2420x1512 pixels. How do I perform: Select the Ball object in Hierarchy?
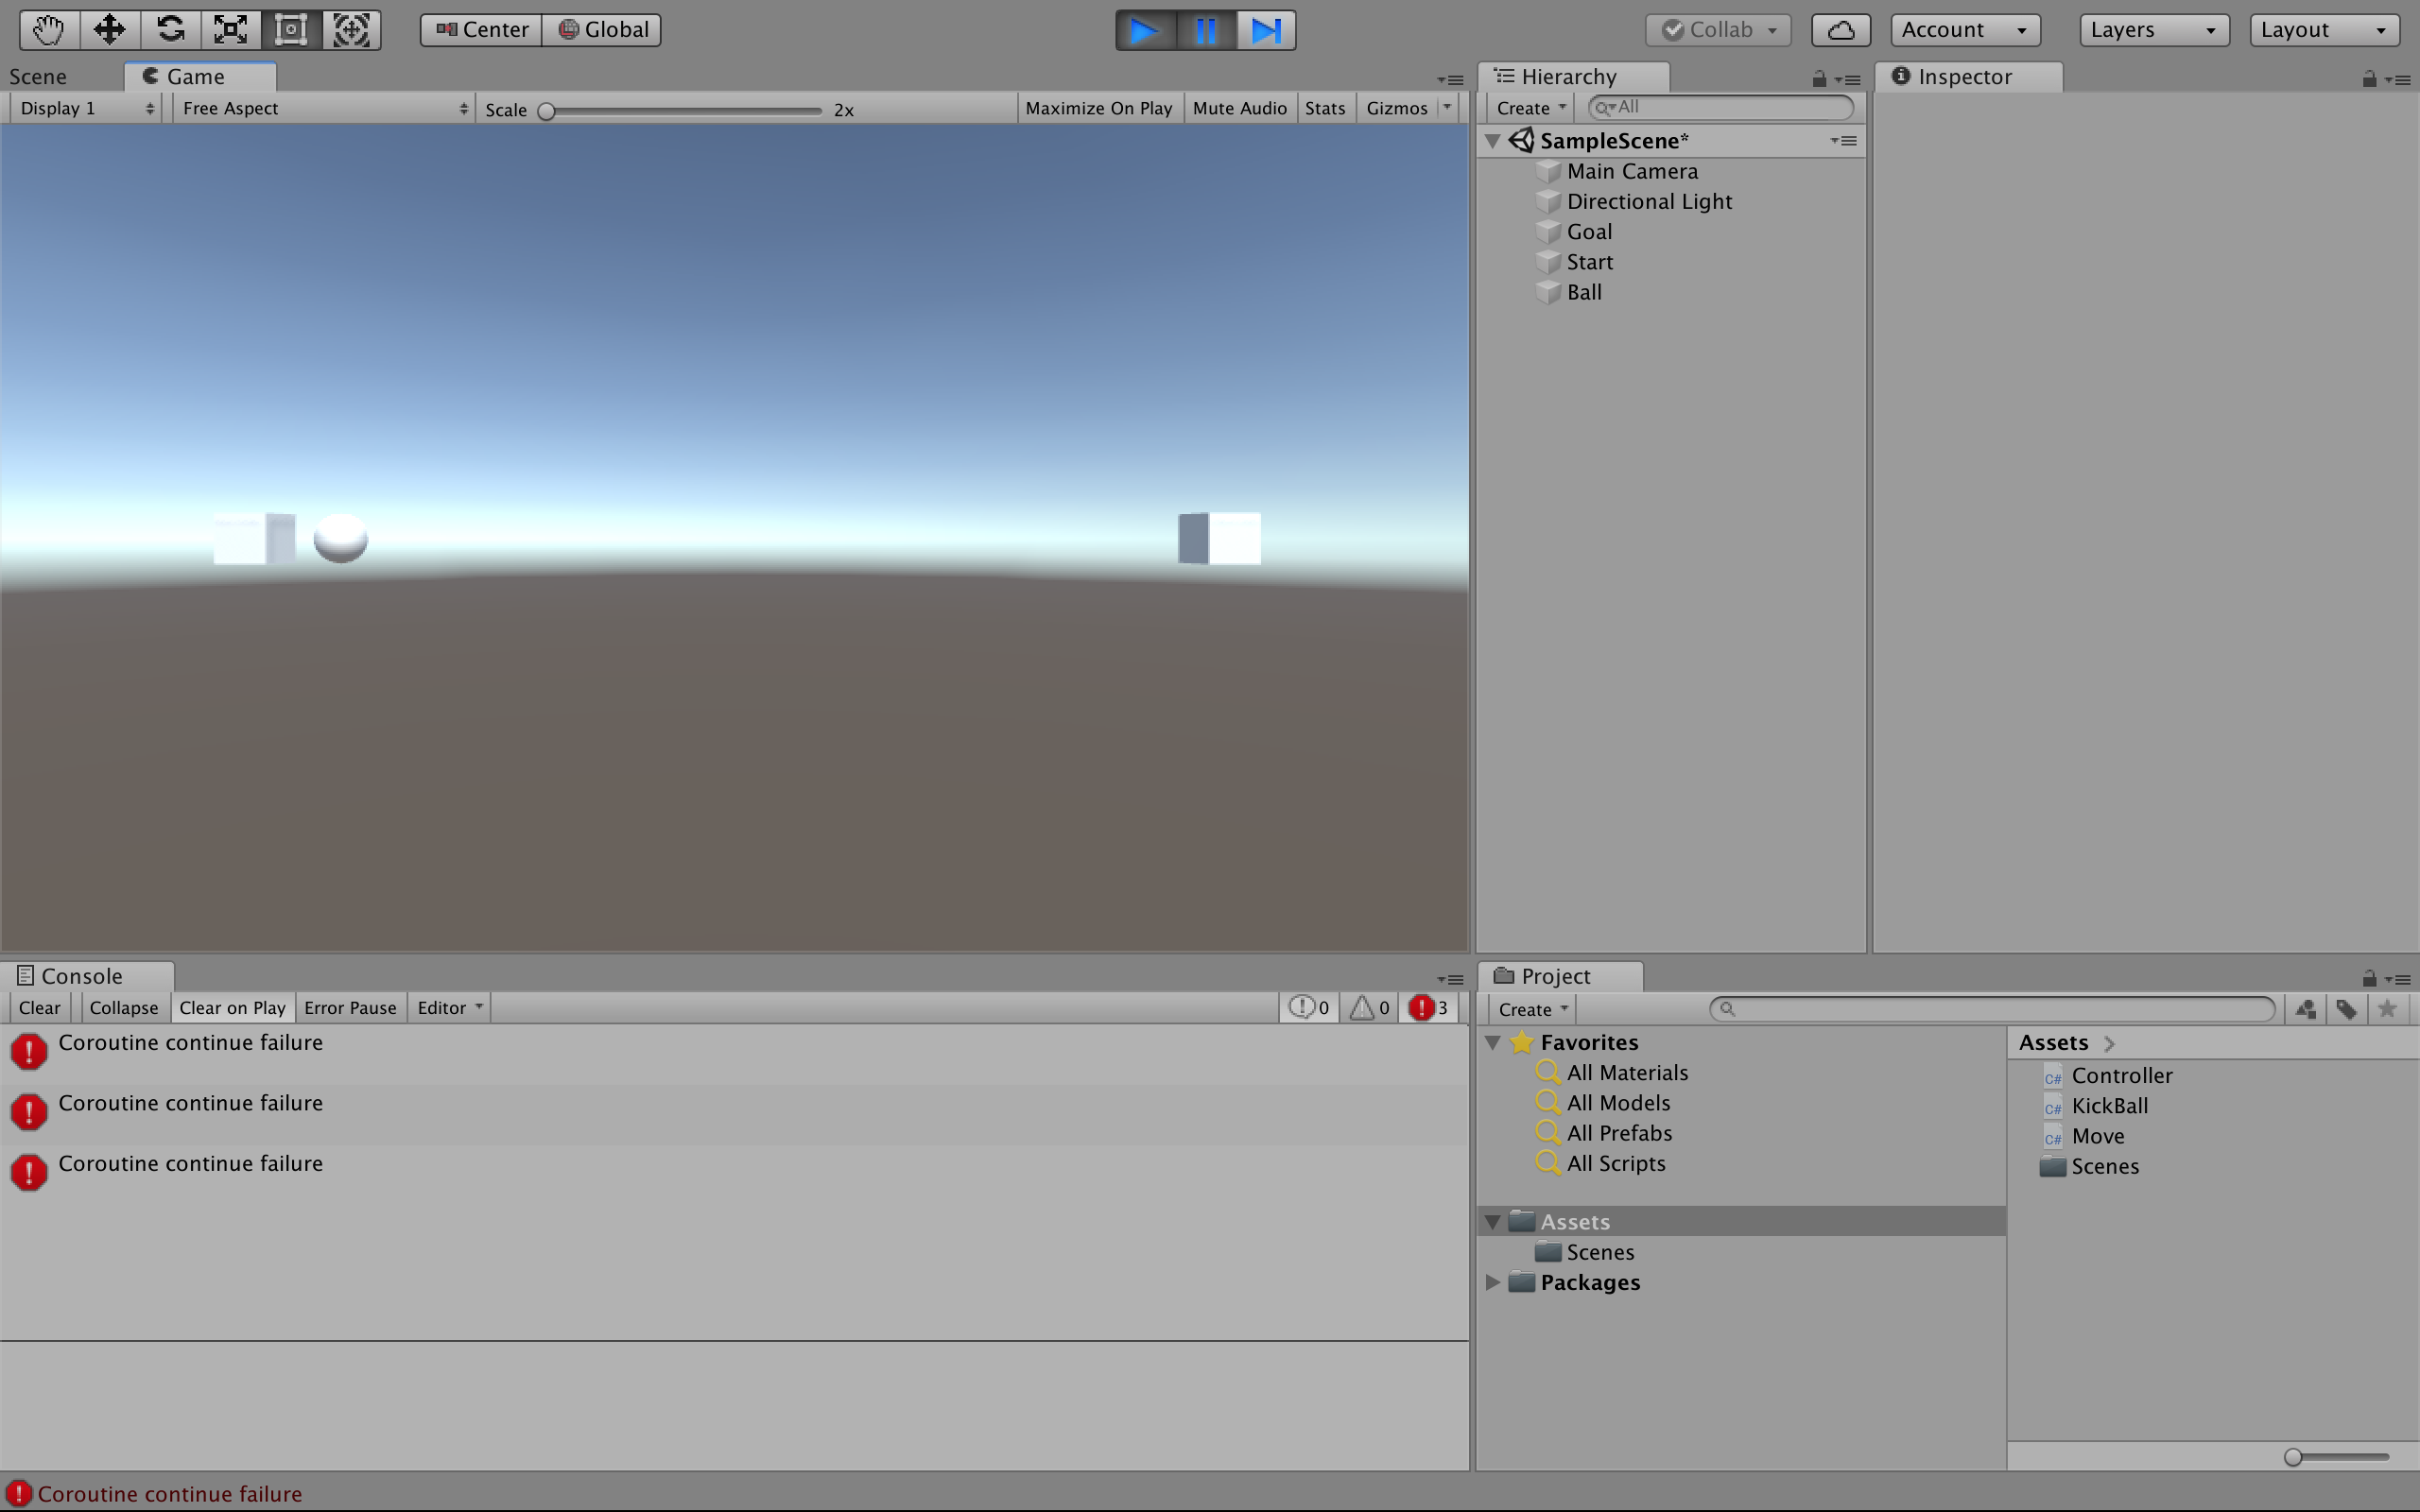(x=1584, y=292)
